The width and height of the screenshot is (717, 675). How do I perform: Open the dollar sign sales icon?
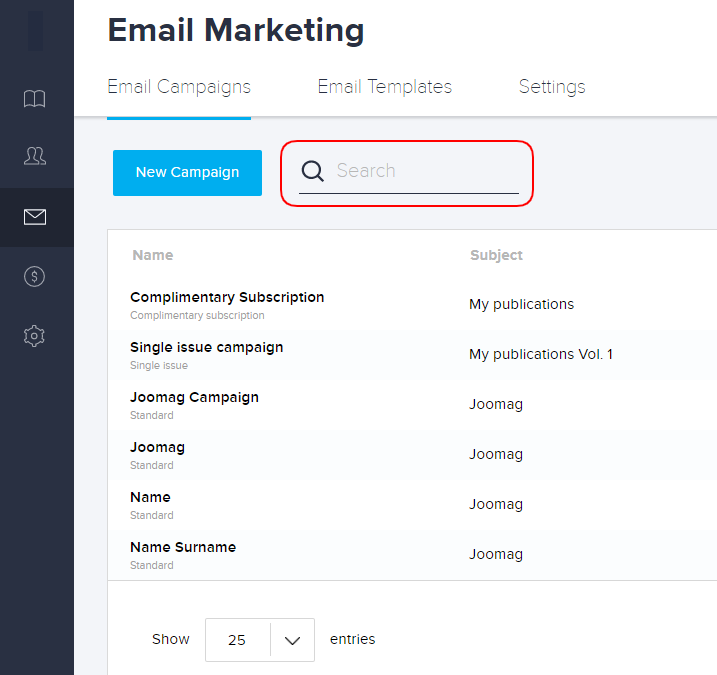35,277
